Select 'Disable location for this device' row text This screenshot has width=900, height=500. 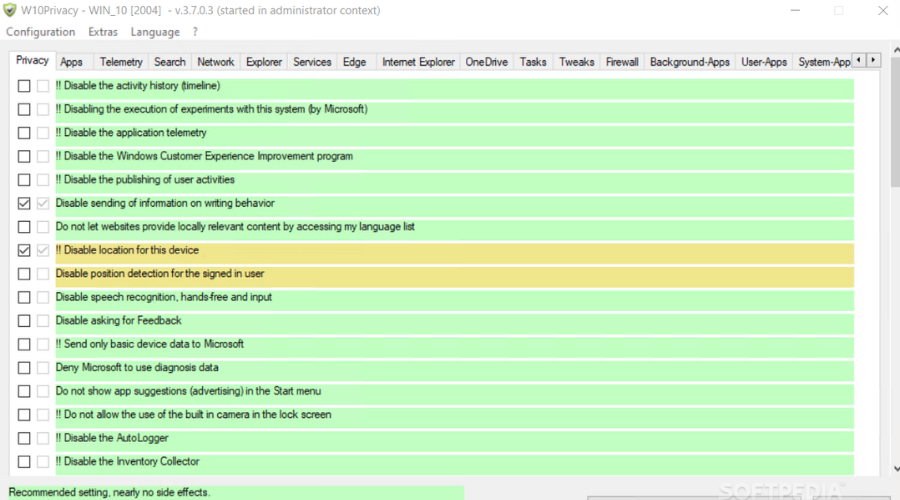pyautogui.click(x=127, y=250)
